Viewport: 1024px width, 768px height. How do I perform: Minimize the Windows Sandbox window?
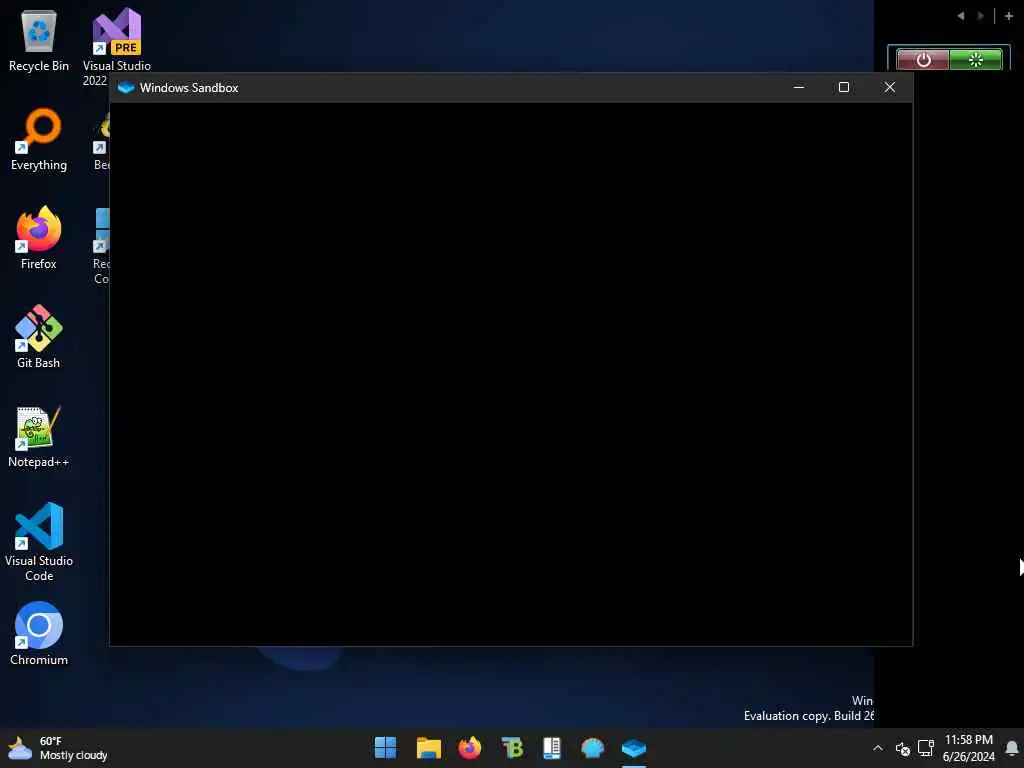point(799,87)
